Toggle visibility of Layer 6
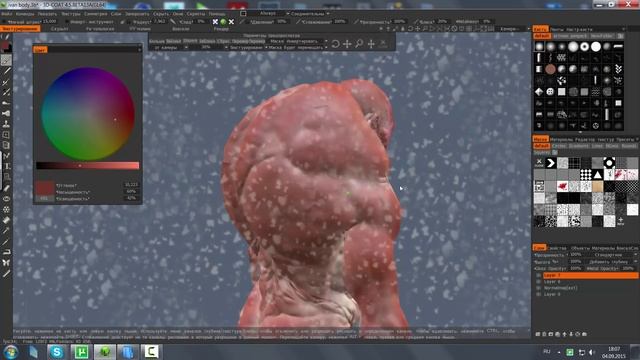 538,282
